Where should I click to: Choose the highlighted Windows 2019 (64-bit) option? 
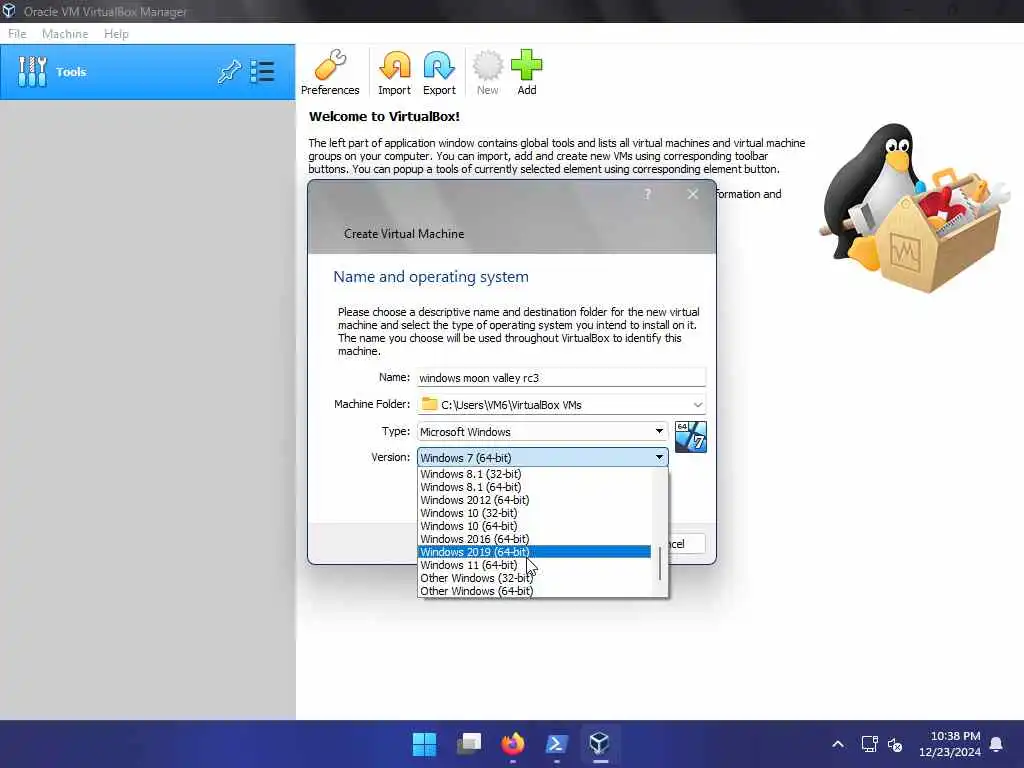tap(534, 552)
